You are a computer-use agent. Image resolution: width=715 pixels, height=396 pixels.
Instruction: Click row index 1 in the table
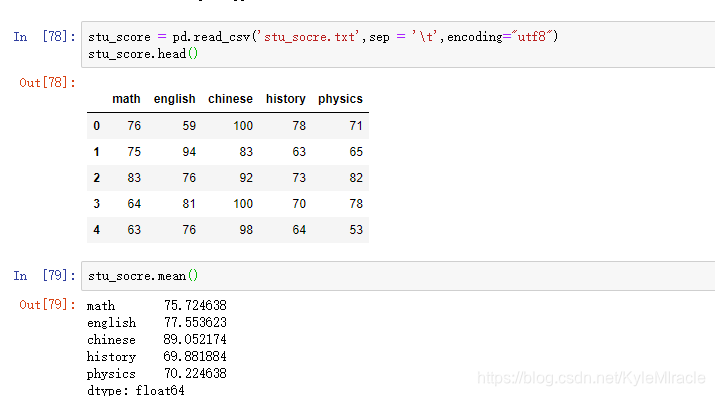click(96, 151)
